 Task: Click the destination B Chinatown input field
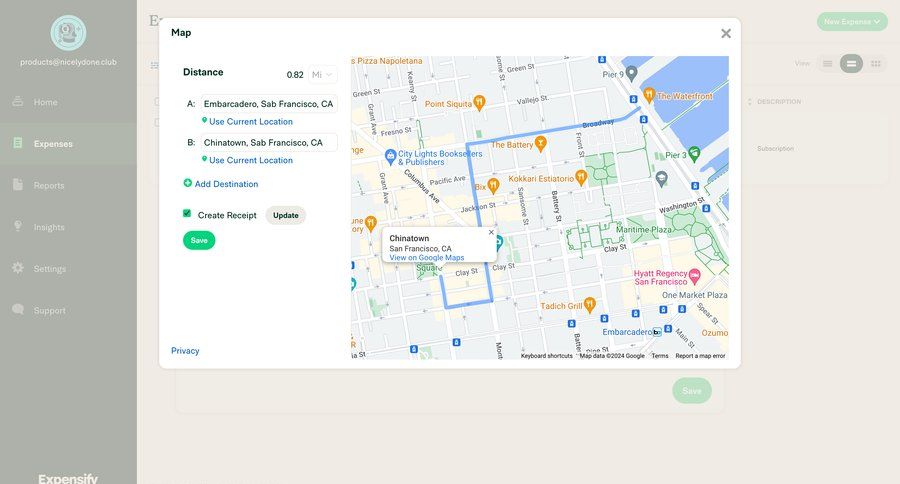point(269,143)
